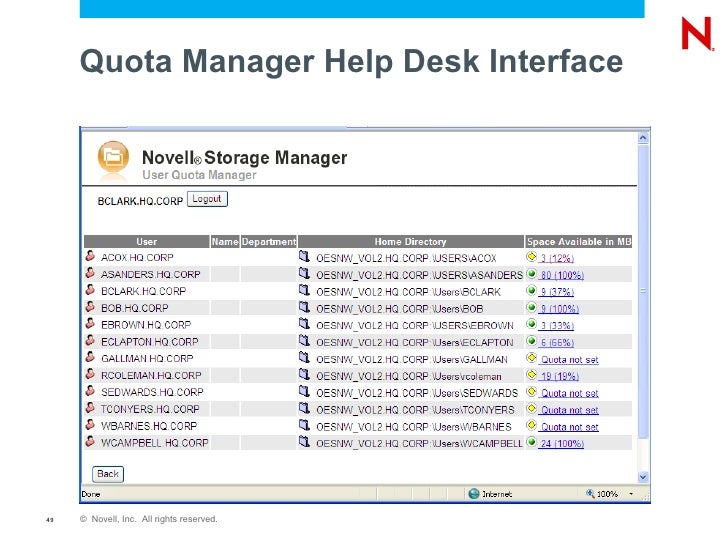Screen dimensions: 728x546
Task: Click the user icon beside ACOX.HQ.CORP
Action: (90, 256)
